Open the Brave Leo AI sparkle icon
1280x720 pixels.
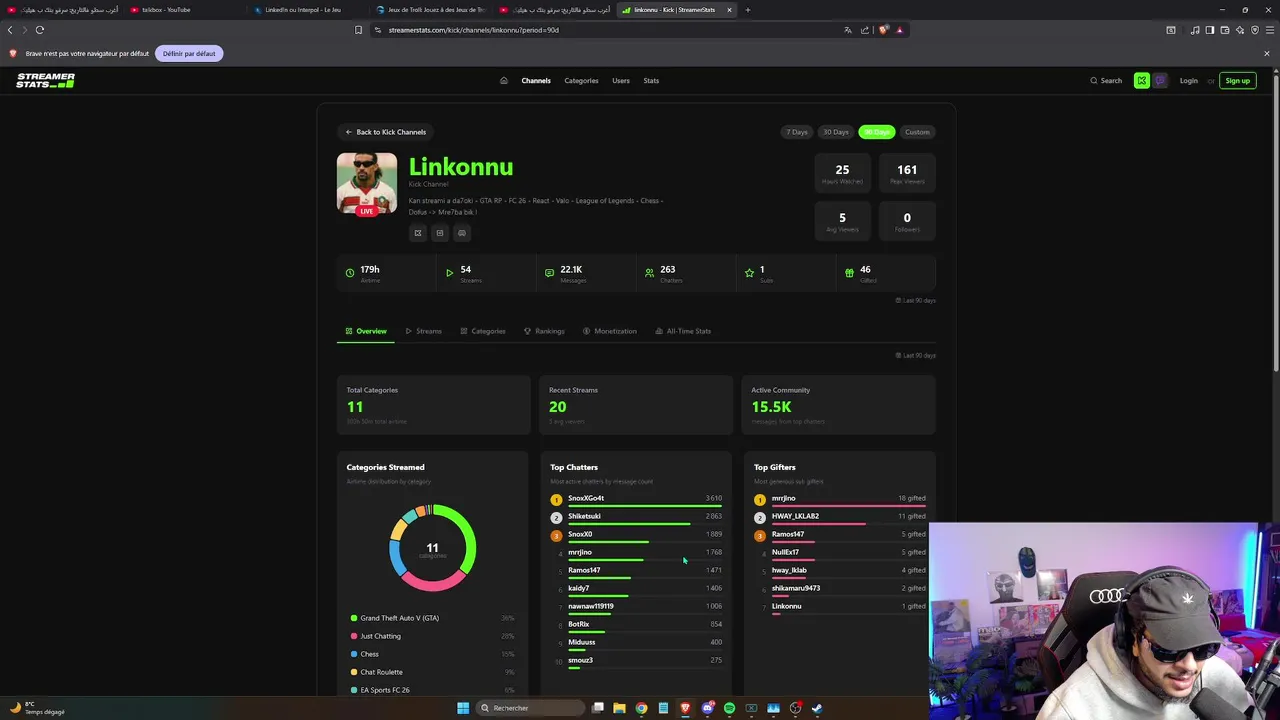pos(1239,30)
